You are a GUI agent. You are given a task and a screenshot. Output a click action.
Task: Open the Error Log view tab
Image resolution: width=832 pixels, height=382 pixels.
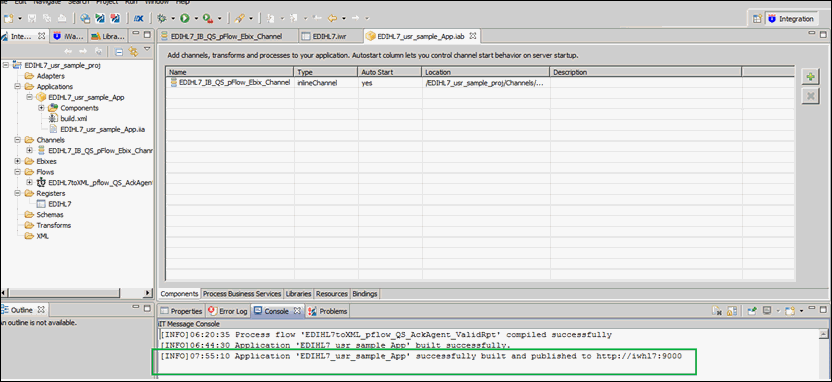click(x=227, y=311)
